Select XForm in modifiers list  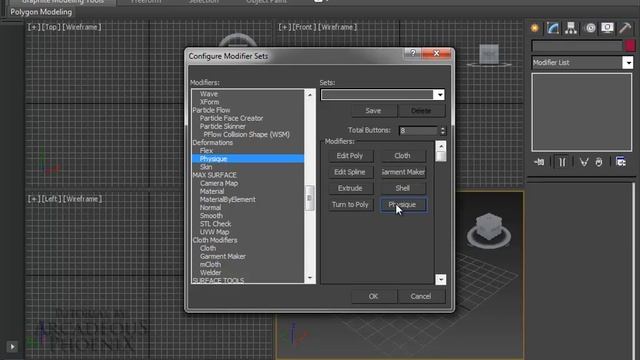[209, 102]
